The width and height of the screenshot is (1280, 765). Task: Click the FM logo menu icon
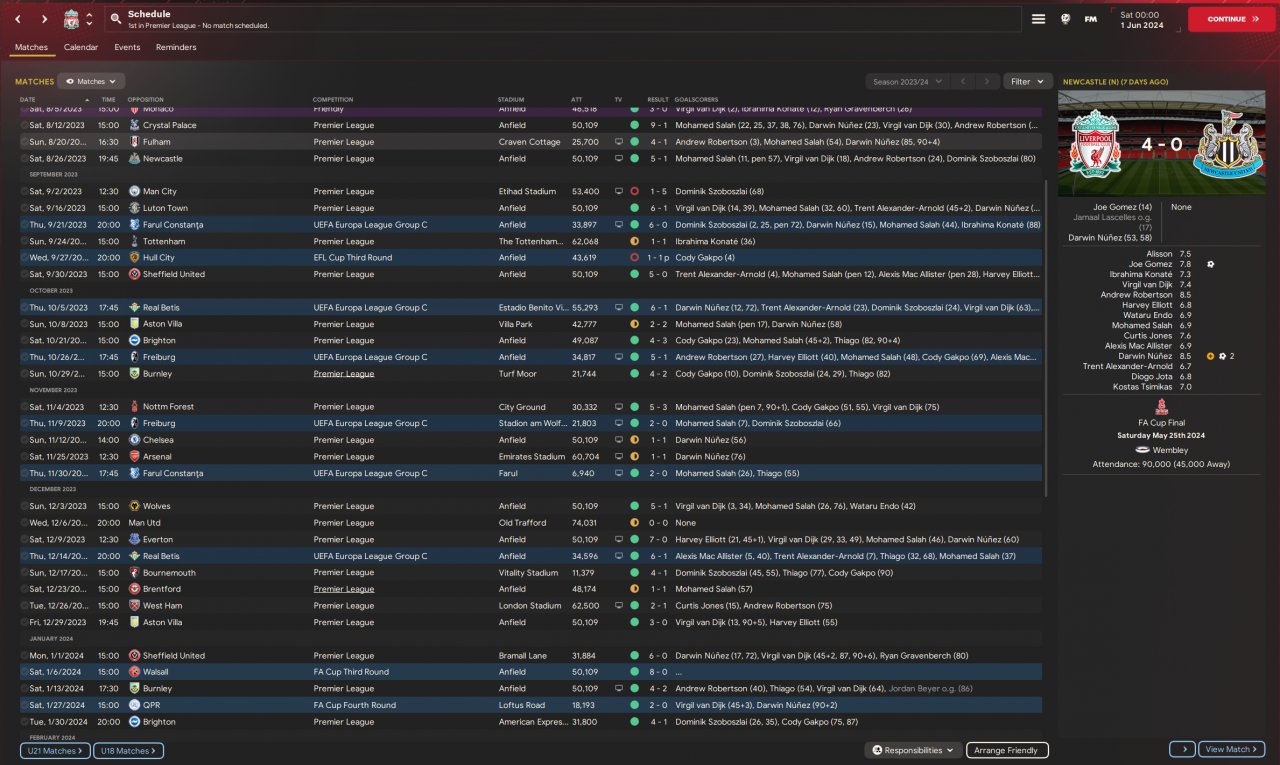tap(1091, 19)
